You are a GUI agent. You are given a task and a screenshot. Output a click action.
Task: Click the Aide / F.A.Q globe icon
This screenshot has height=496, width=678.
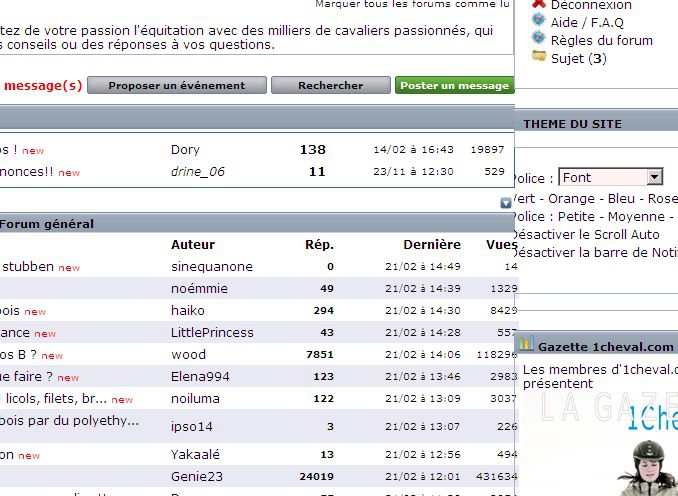(539, 21)
